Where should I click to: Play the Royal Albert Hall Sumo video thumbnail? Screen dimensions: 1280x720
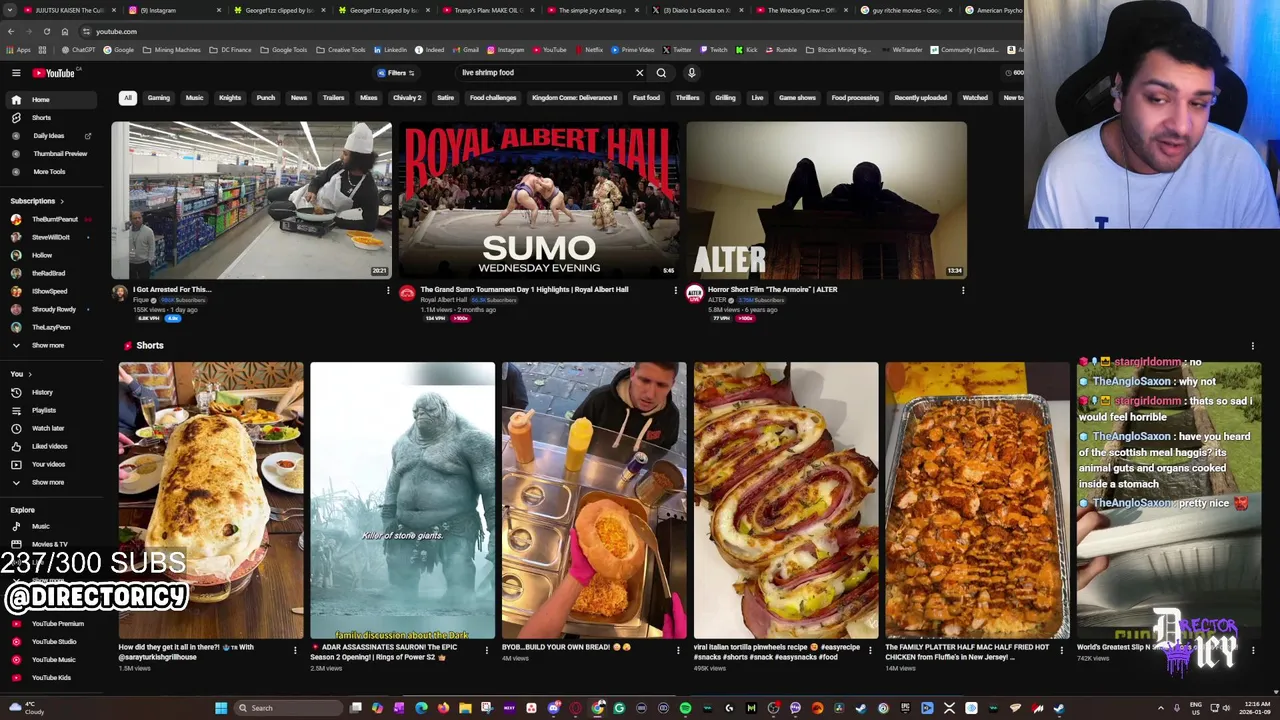tap(539, 200)
